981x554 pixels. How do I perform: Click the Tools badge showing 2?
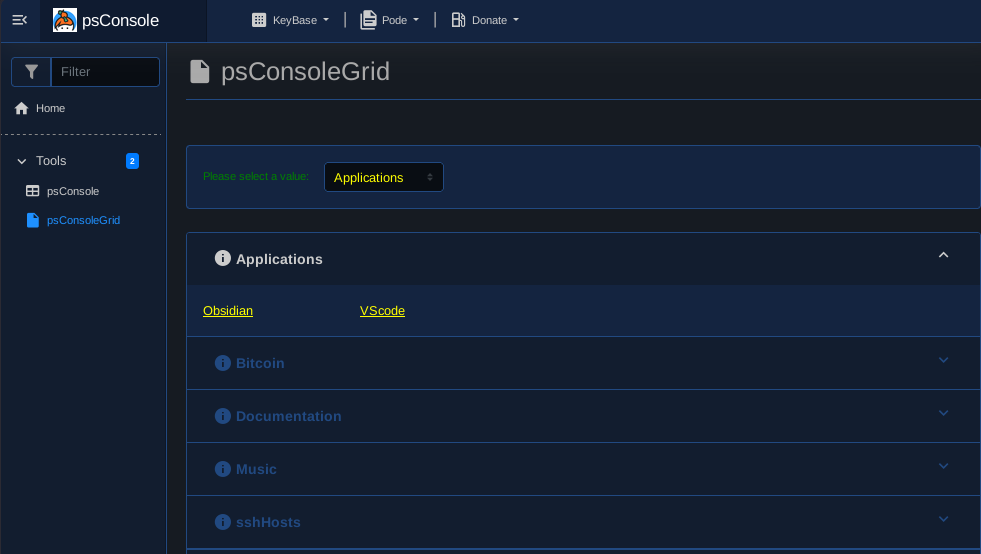[x=132, y=161]
